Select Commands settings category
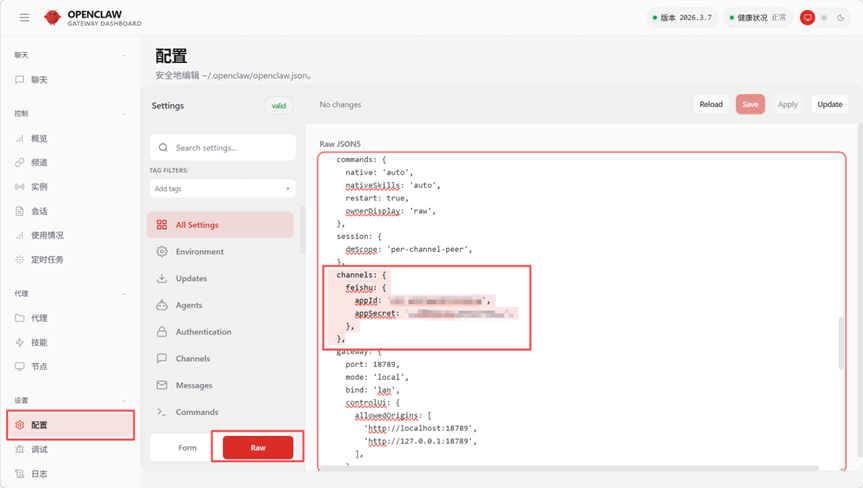The height and width of the screenshot is (488, 863). click(220, 412)
